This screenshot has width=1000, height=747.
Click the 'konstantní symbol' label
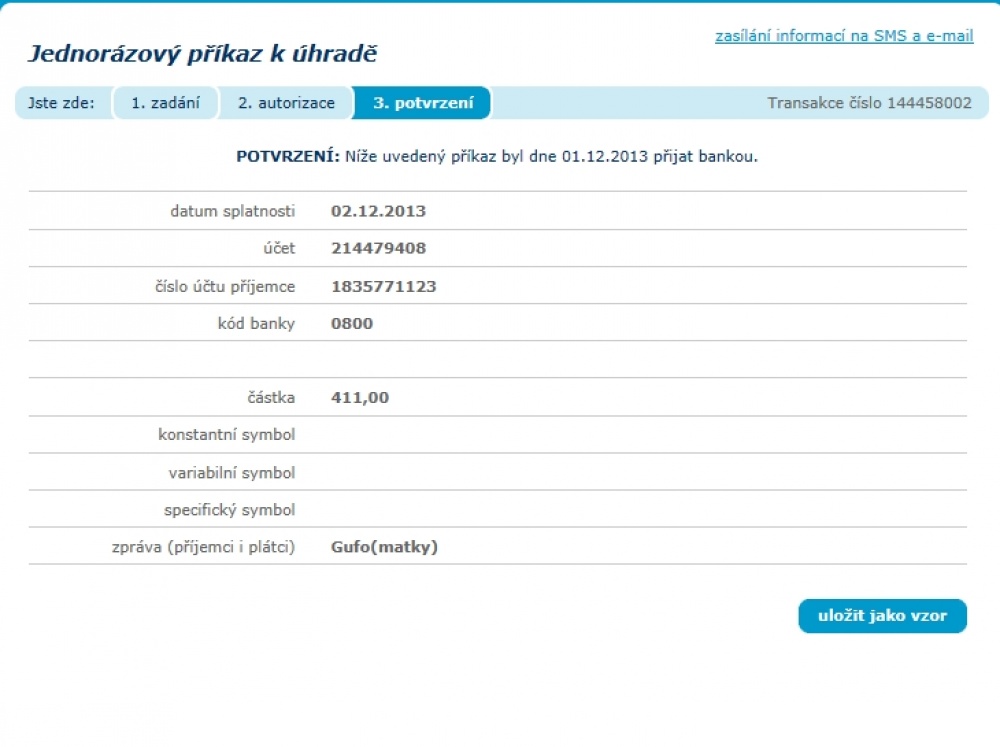click(226, 434)
